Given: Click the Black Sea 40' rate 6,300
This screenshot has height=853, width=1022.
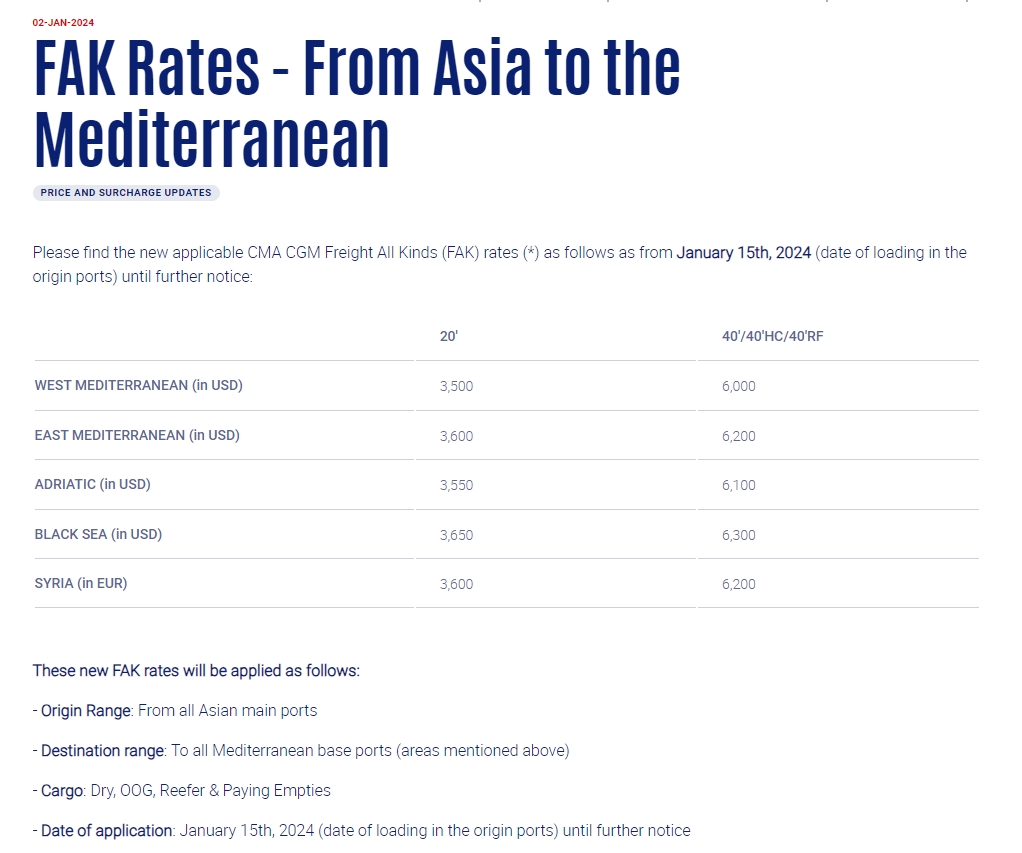Looking at the screenshot, I should click(738, 535).
